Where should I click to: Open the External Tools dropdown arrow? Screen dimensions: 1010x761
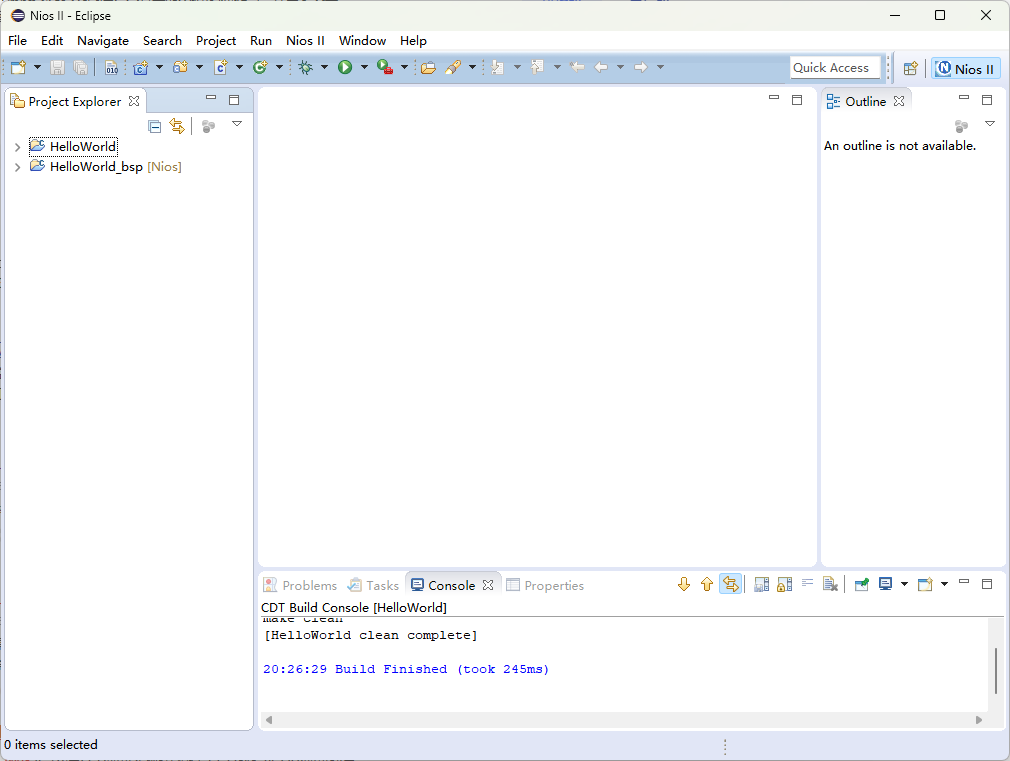404,67
